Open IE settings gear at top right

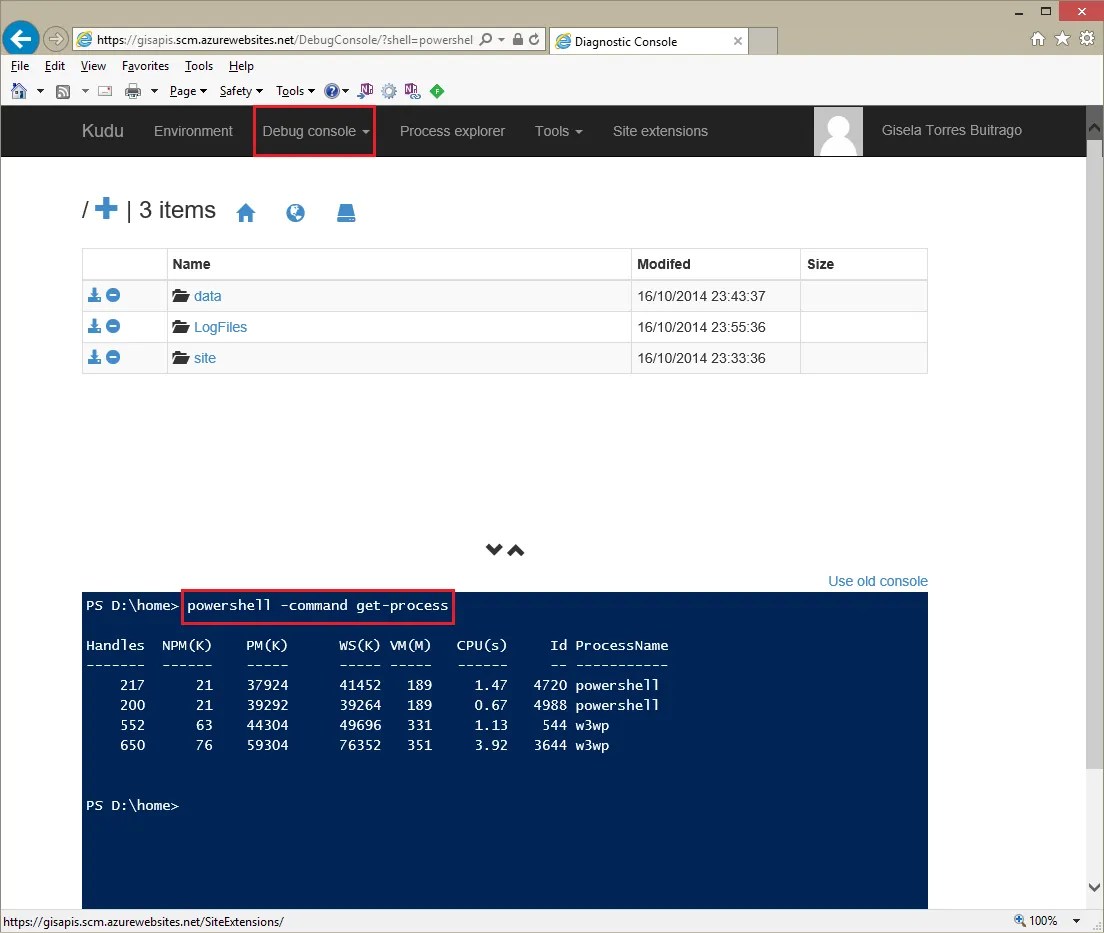tap(1087, 39)
